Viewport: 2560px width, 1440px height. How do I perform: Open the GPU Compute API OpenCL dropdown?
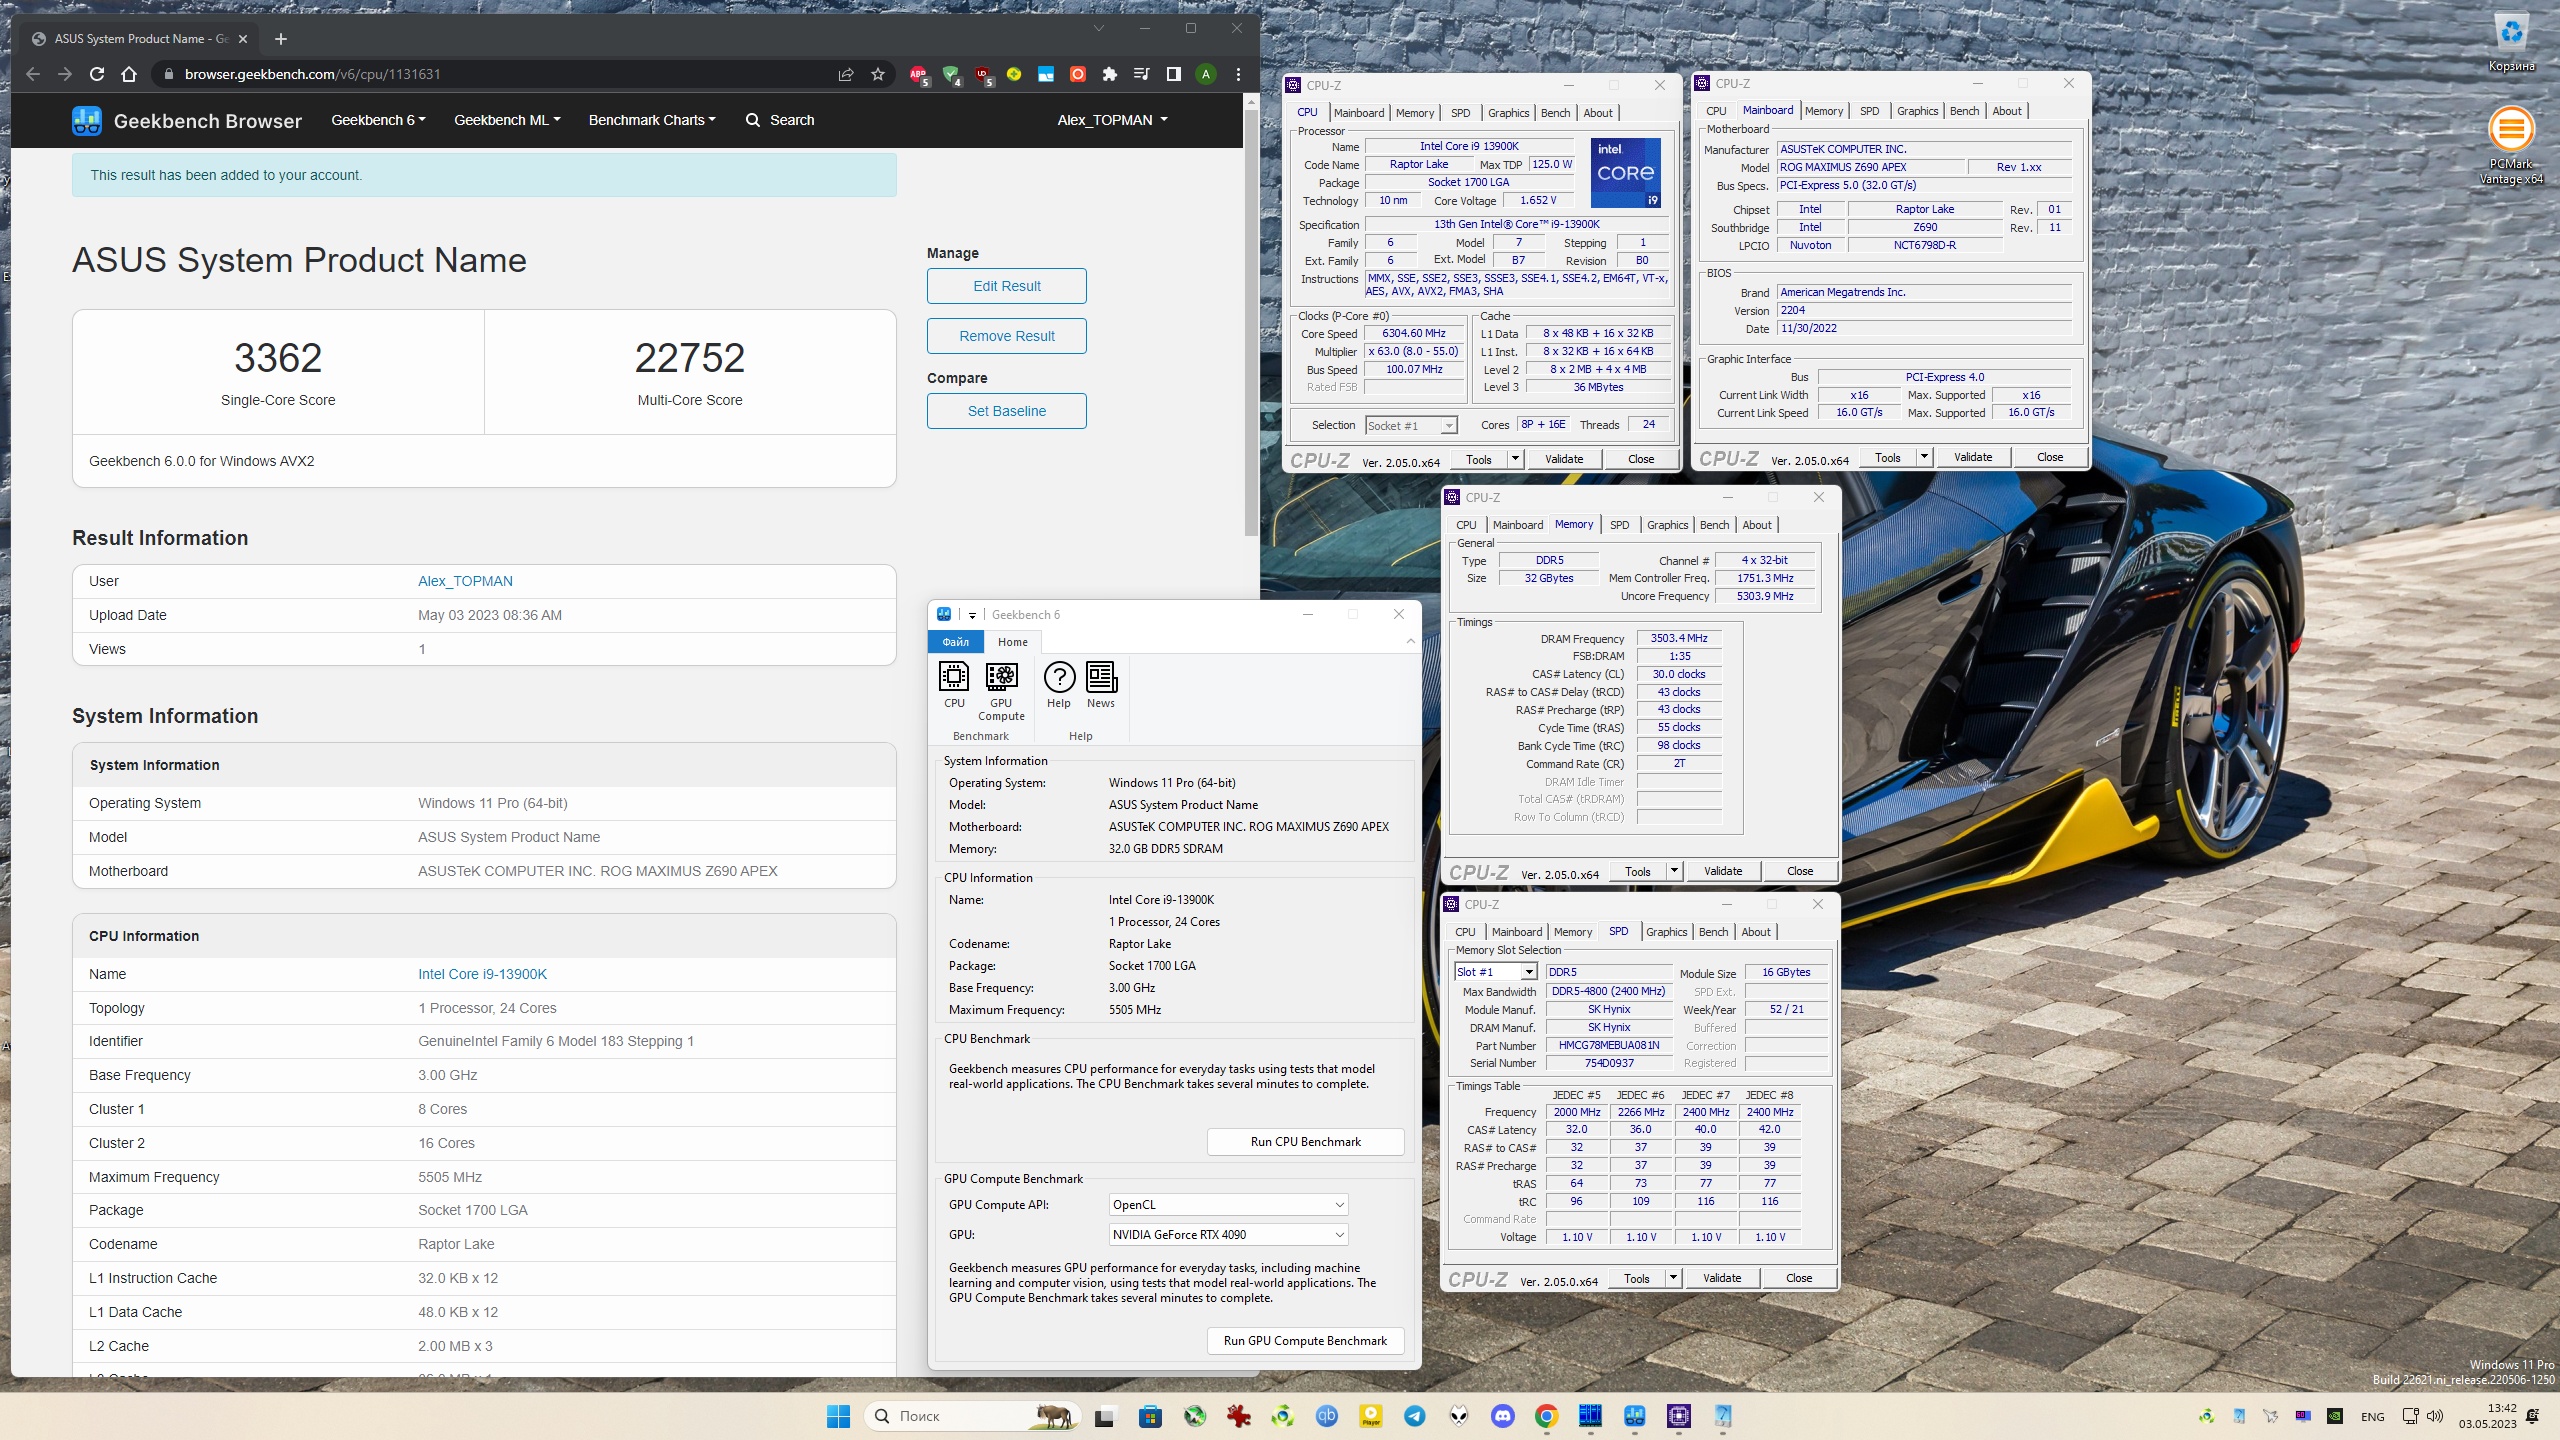[1228, 1205]
